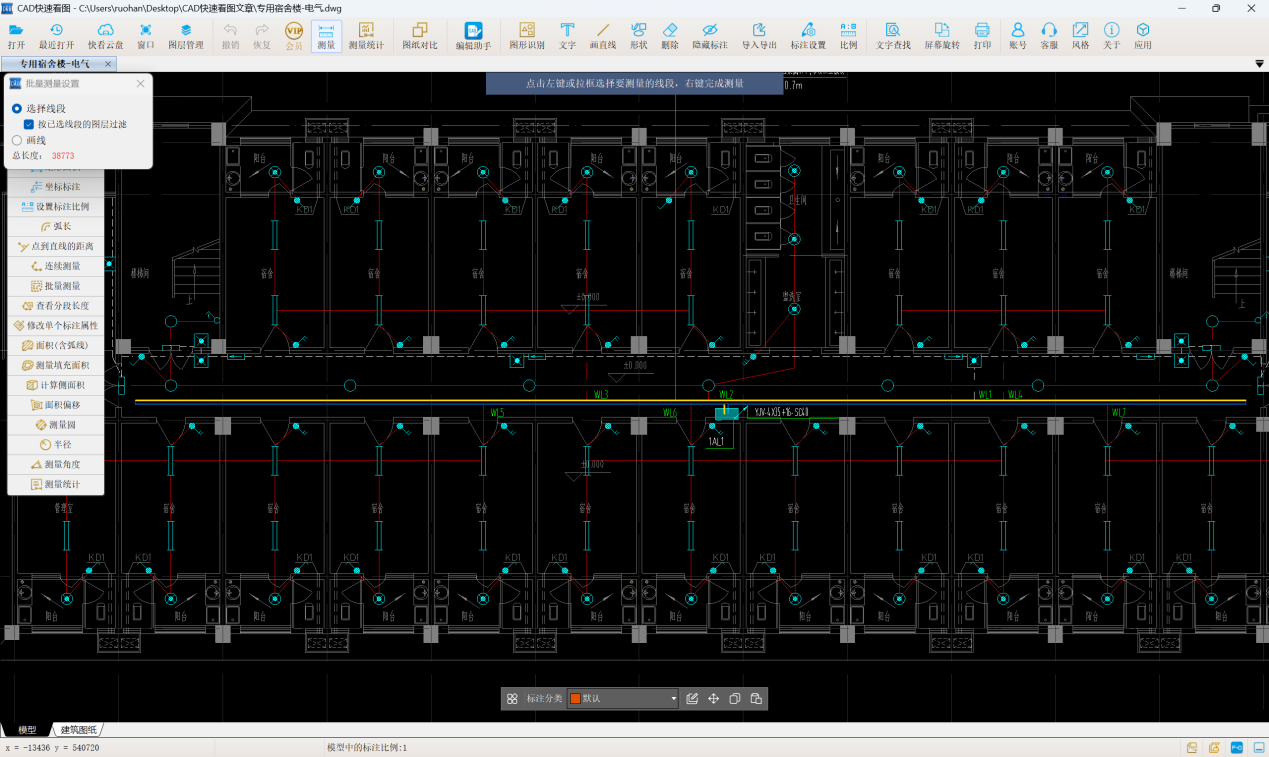Screen dimensions: 1269x757
Task: Select the 专用宿舍楼-电气 document tab
Action: point(54,64)
